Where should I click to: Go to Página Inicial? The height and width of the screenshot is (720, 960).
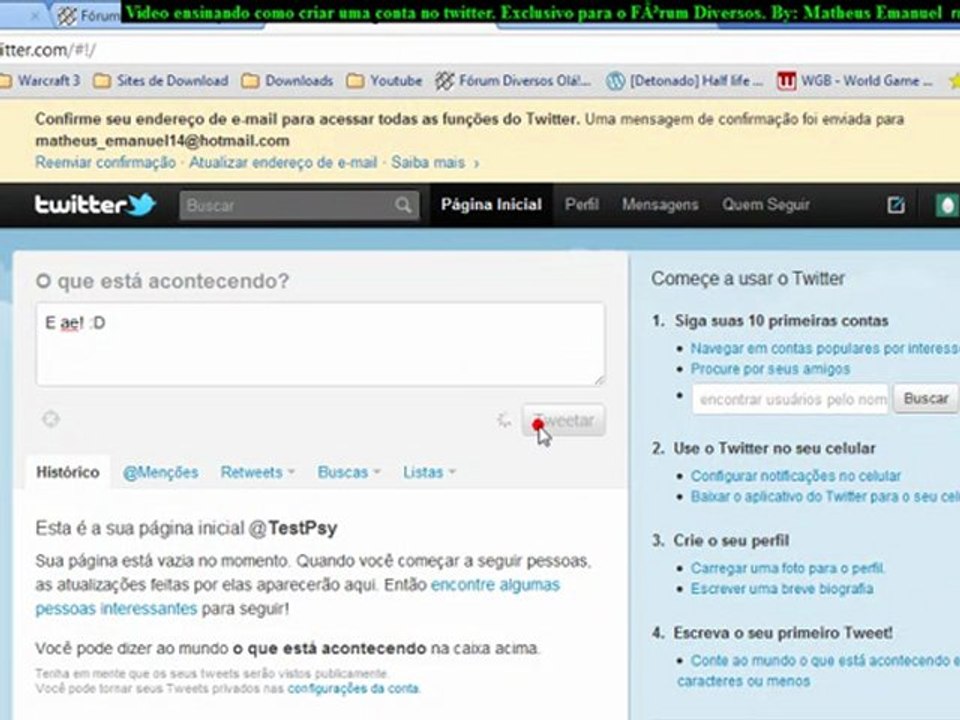[492, 204]
